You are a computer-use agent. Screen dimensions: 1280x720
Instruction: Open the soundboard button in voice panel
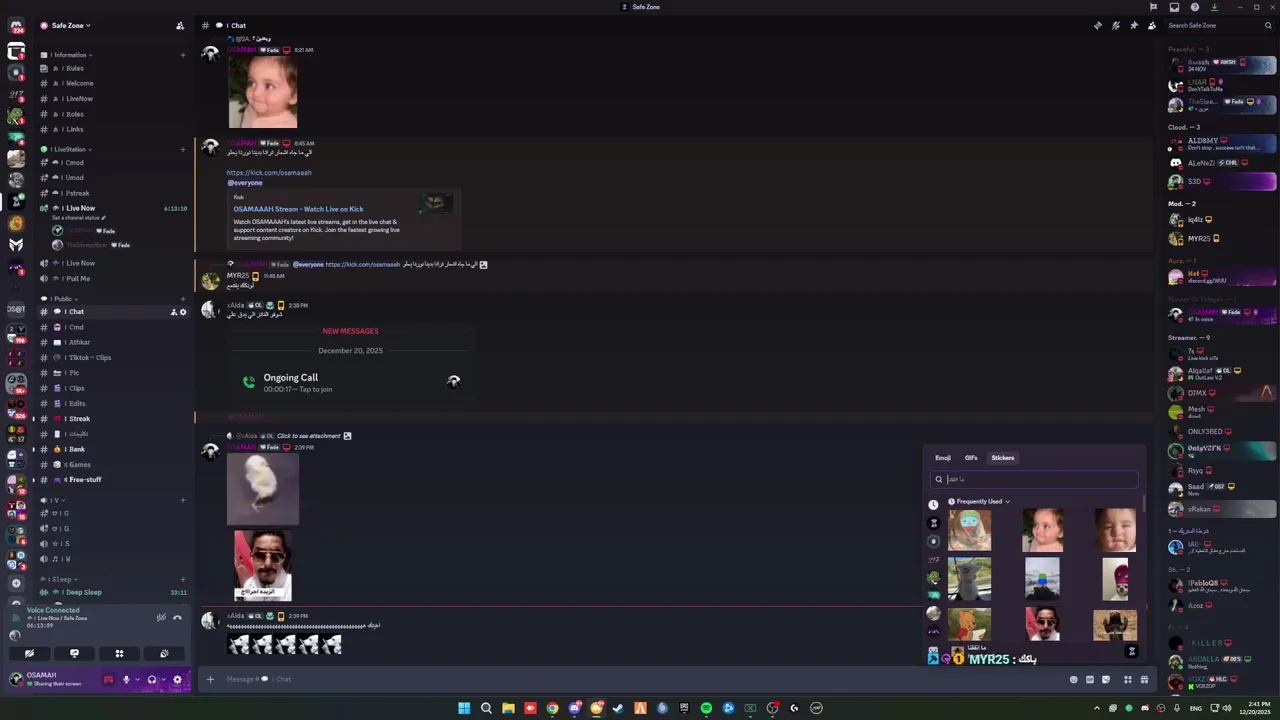point(164,653)
